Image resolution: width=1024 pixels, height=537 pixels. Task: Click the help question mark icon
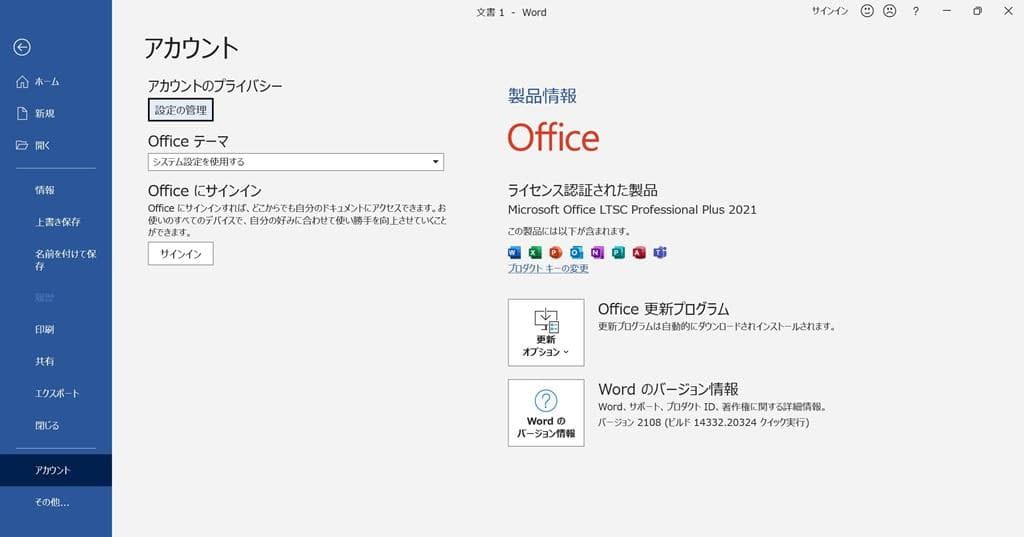(x=915, y=11)
